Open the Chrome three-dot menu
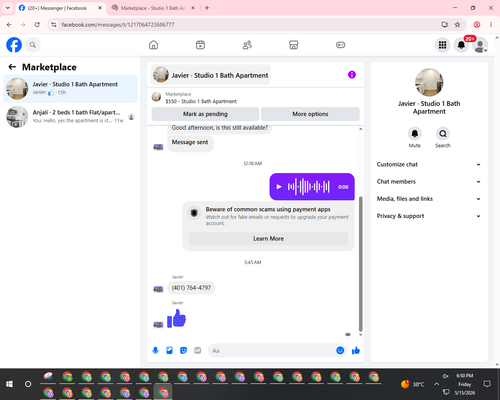The height and width of the screenshot is (400, 500). tap(491, 25)
